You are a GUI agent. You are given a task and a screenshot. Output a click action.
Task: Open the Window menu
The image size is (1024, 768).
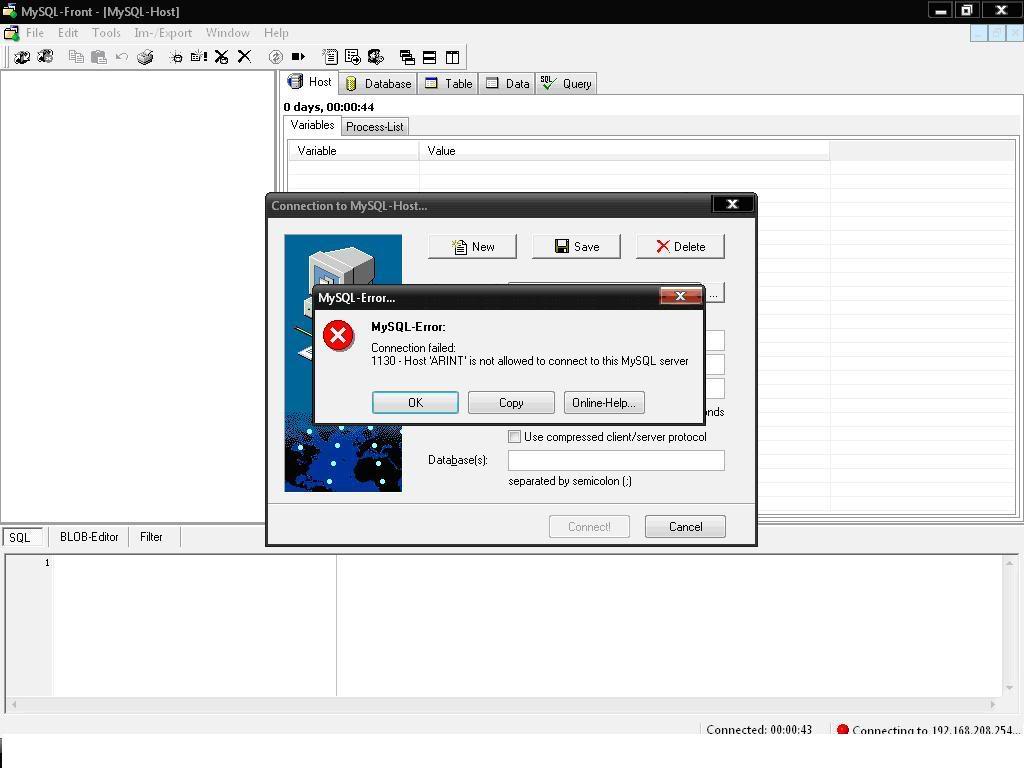coord(227,33)
